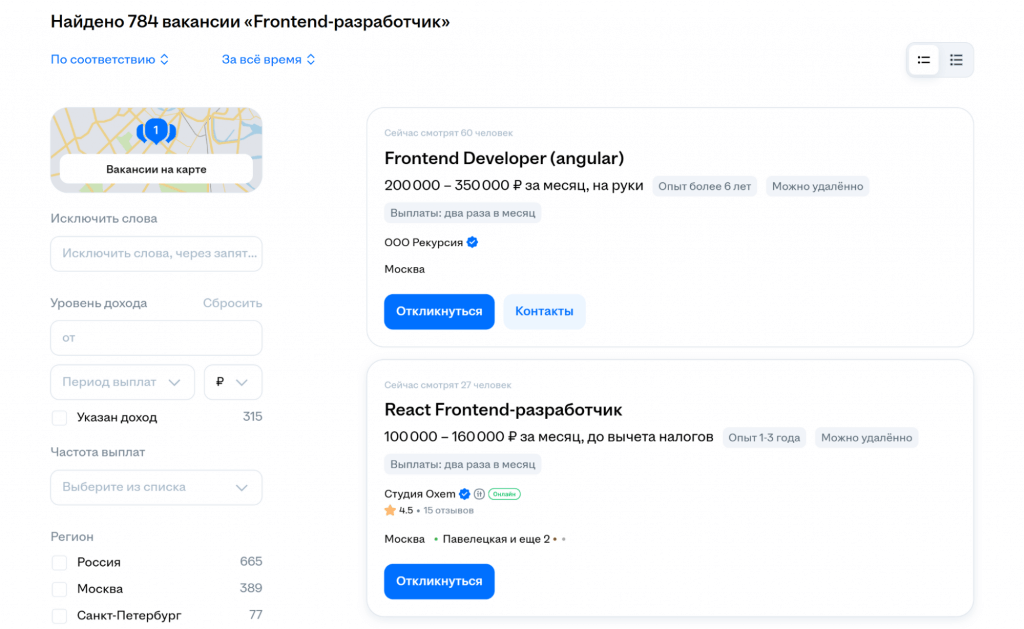Image resolution: width=1024 pixels, height=629 pixels.
Task: Open the Студия Oxem company link
Action: point(420,494)
